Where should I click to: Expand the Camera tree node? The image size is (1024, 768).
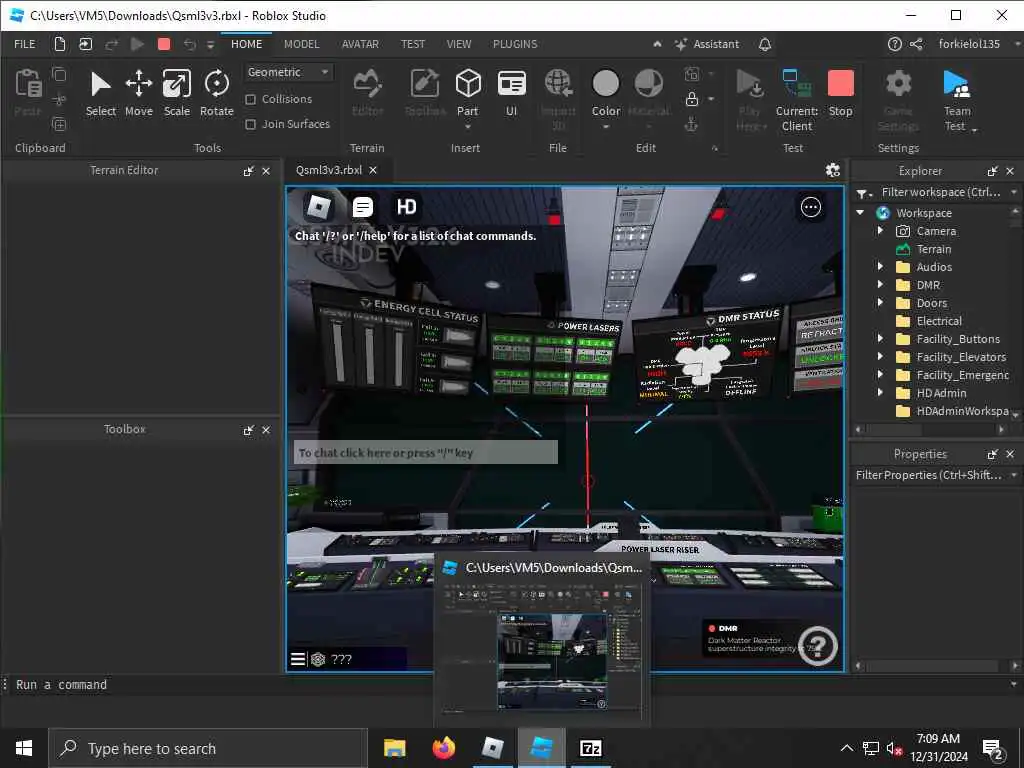click(880, 231)
